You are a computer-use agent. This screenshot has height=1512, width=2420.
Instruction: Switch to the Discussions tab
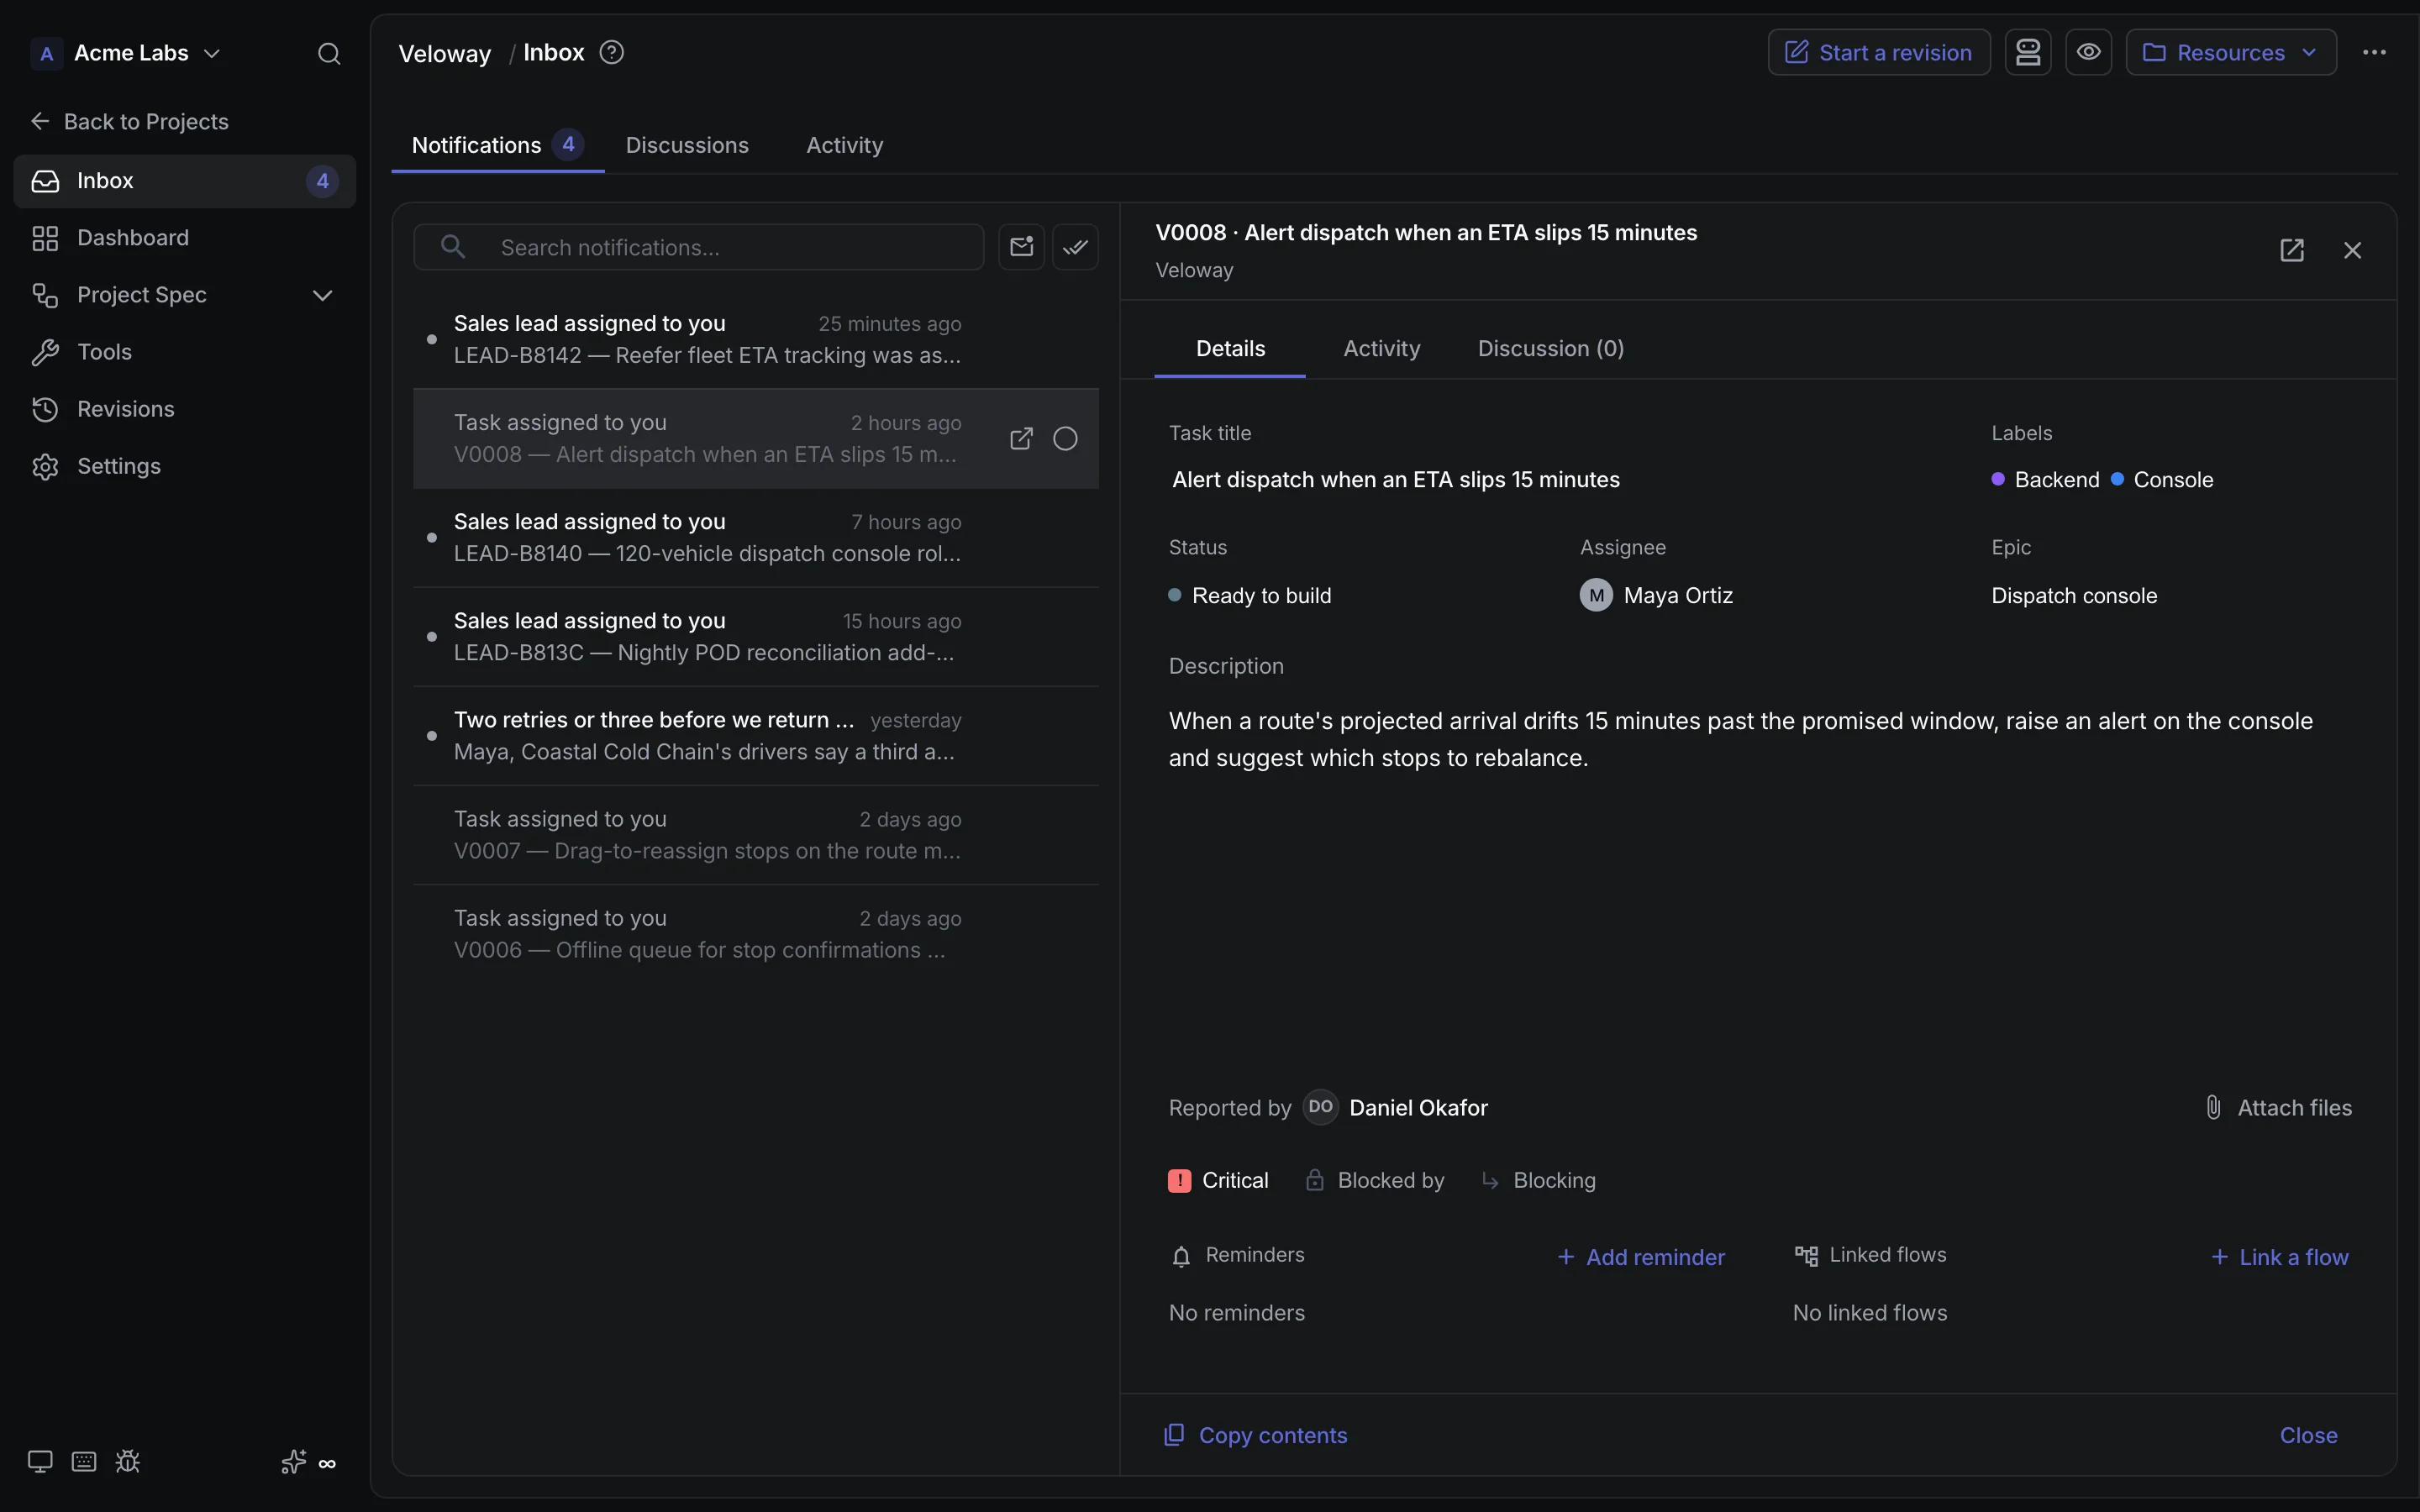[687, 145]
